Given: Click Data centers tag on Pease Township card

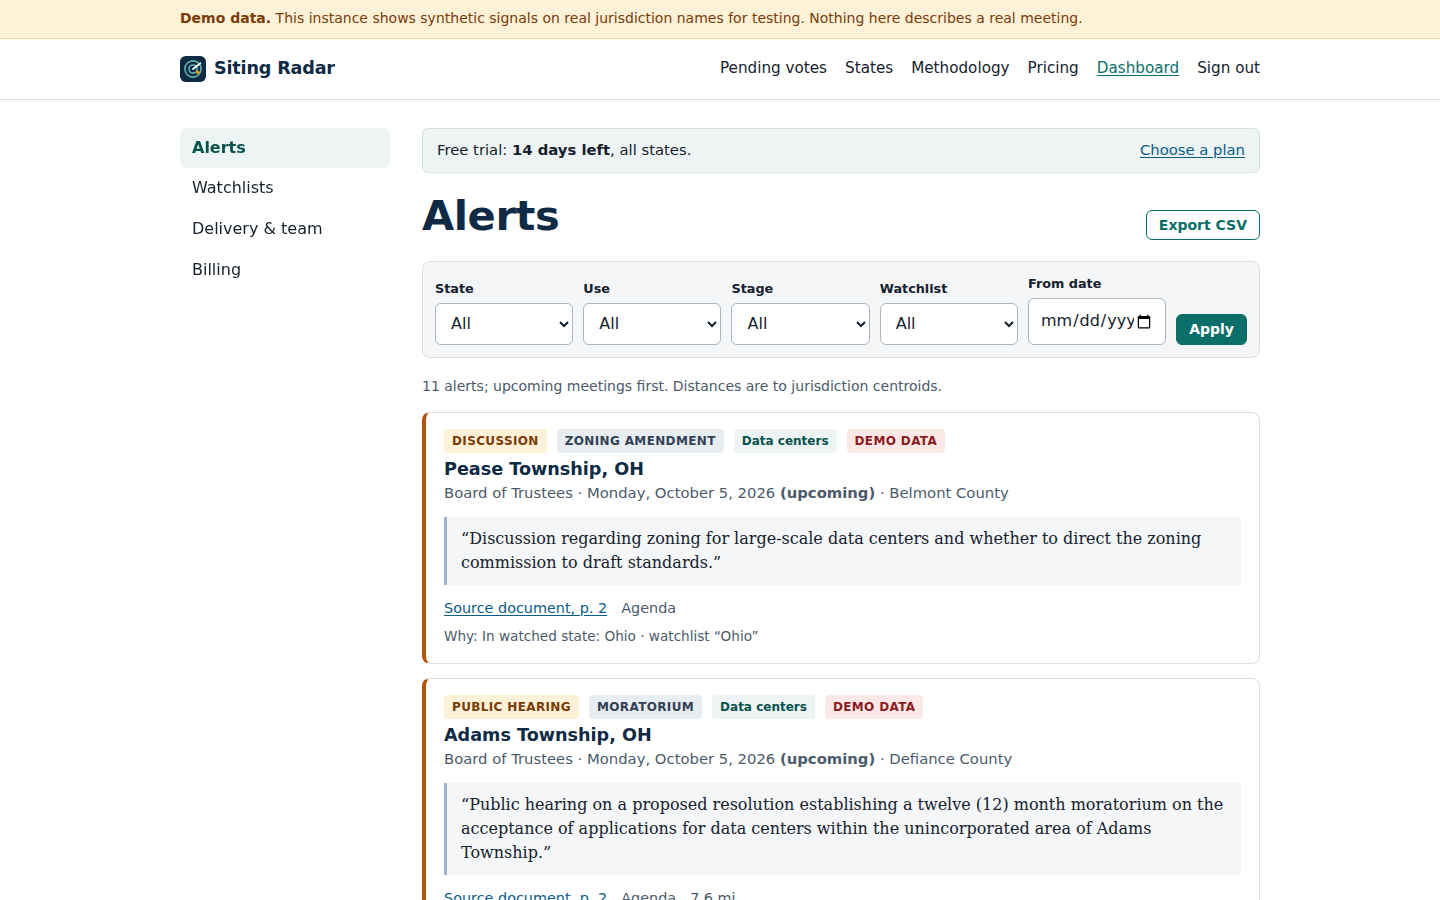Looking at the screenshot, I should tap(785, 441).
